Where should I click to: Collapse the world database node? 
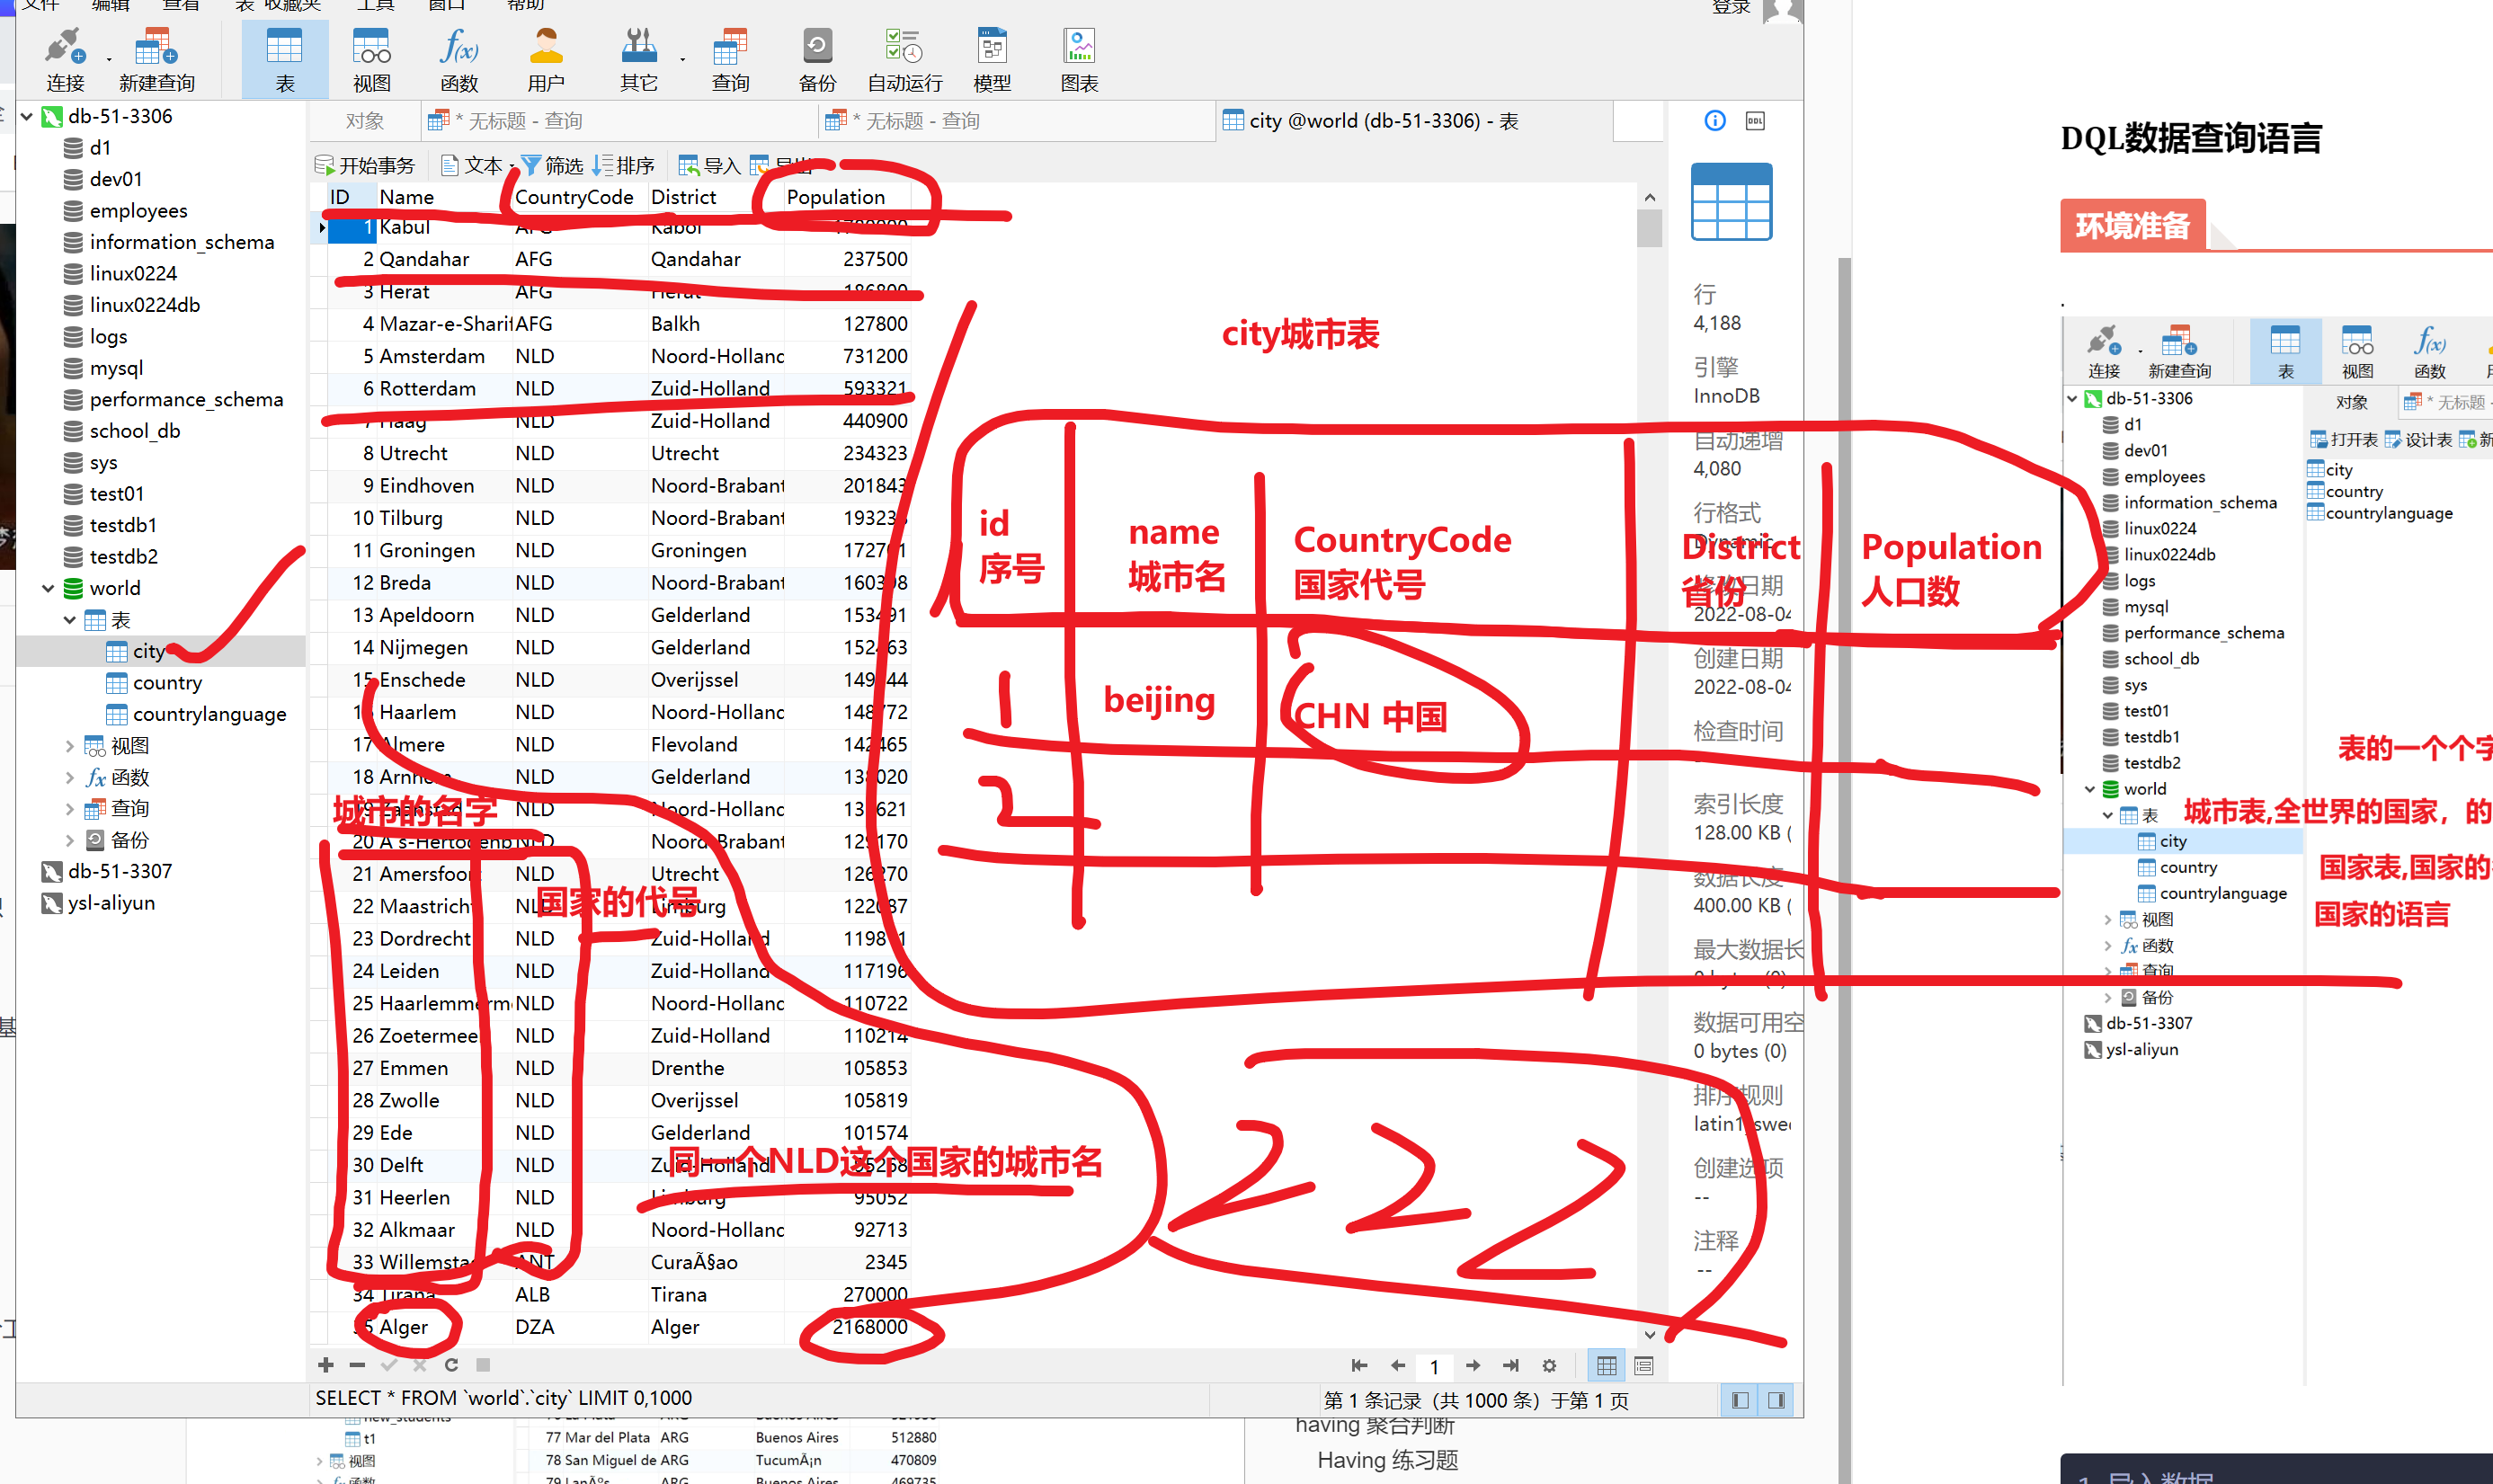tap(48, 588)
